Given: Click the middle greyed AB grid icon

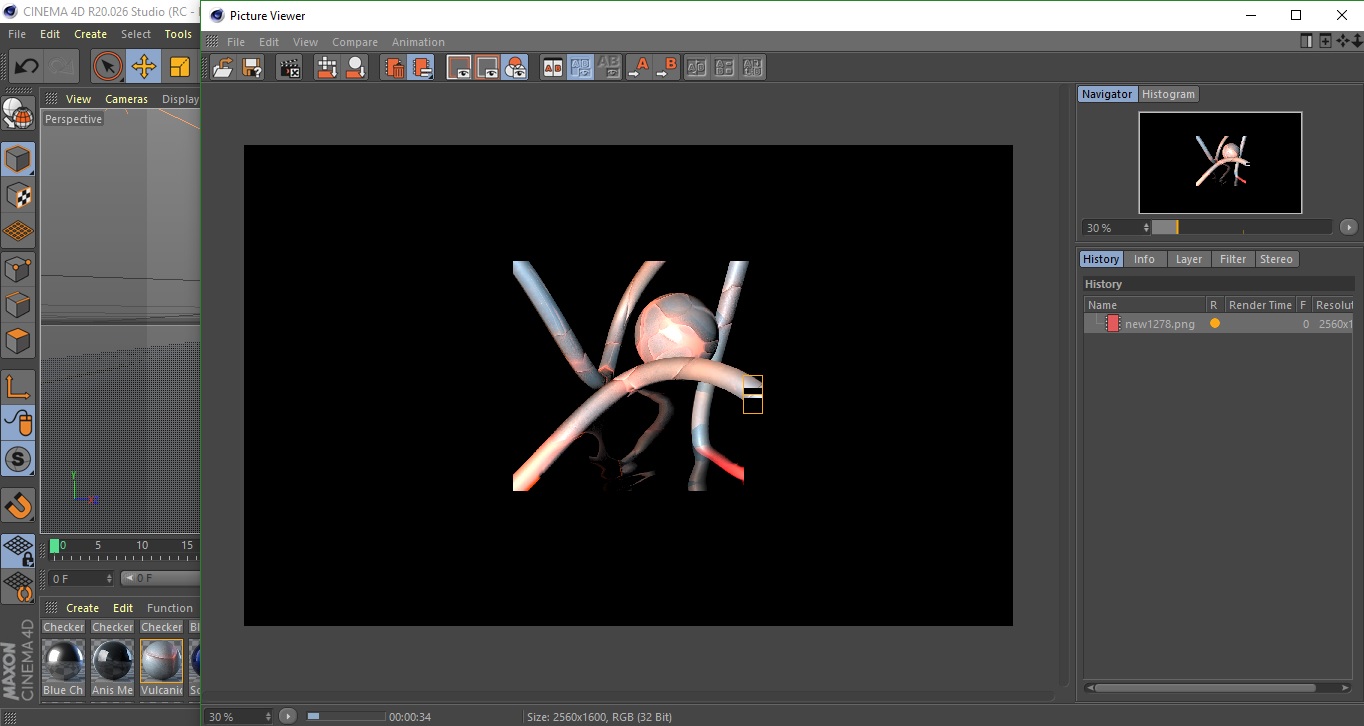Looking at the screenshot, I should [x=724, y=68].
